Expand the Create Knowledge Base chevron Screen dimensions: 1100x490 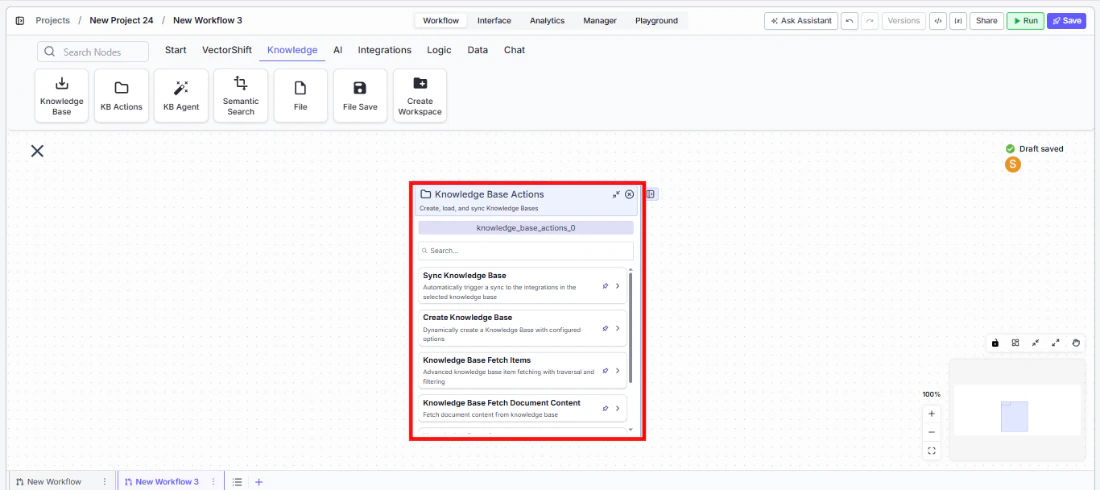[617, 328]
